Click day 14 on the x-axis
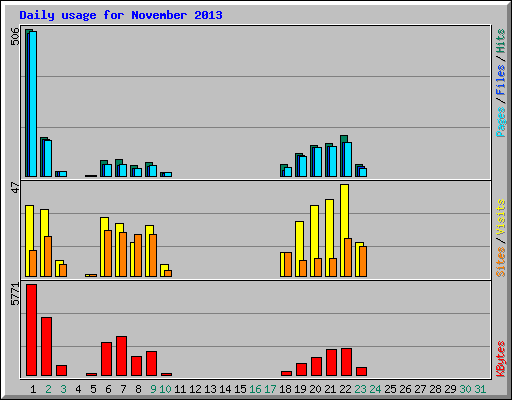512x400 pixels. tap(225, 389)
